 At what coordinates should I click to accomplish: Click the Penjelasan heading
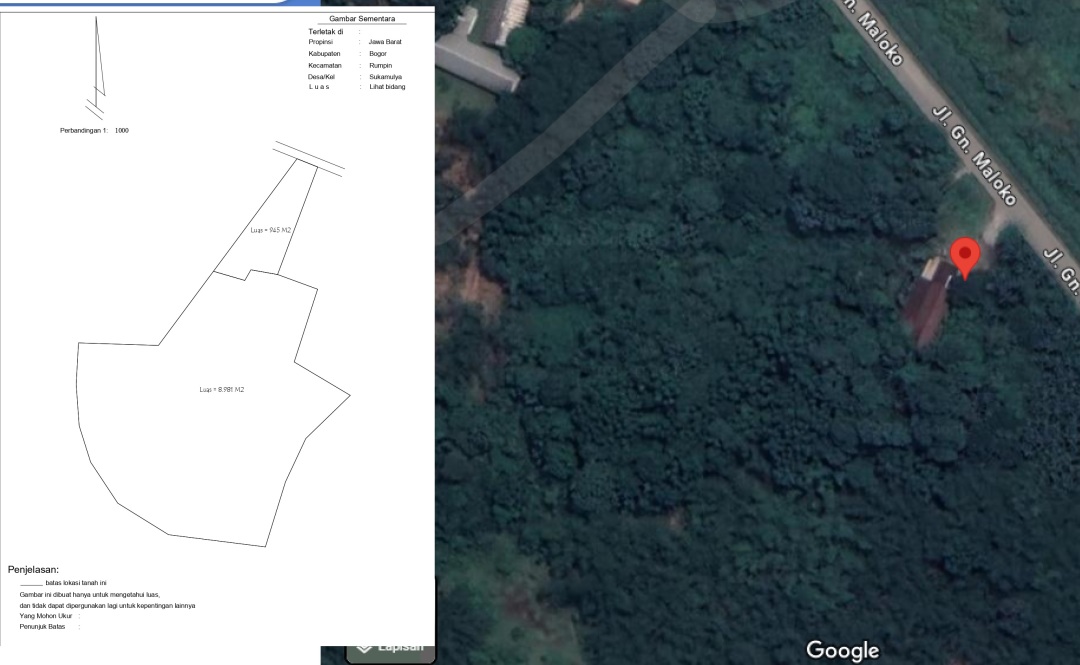pyautogui.click(x=33, y=569)
